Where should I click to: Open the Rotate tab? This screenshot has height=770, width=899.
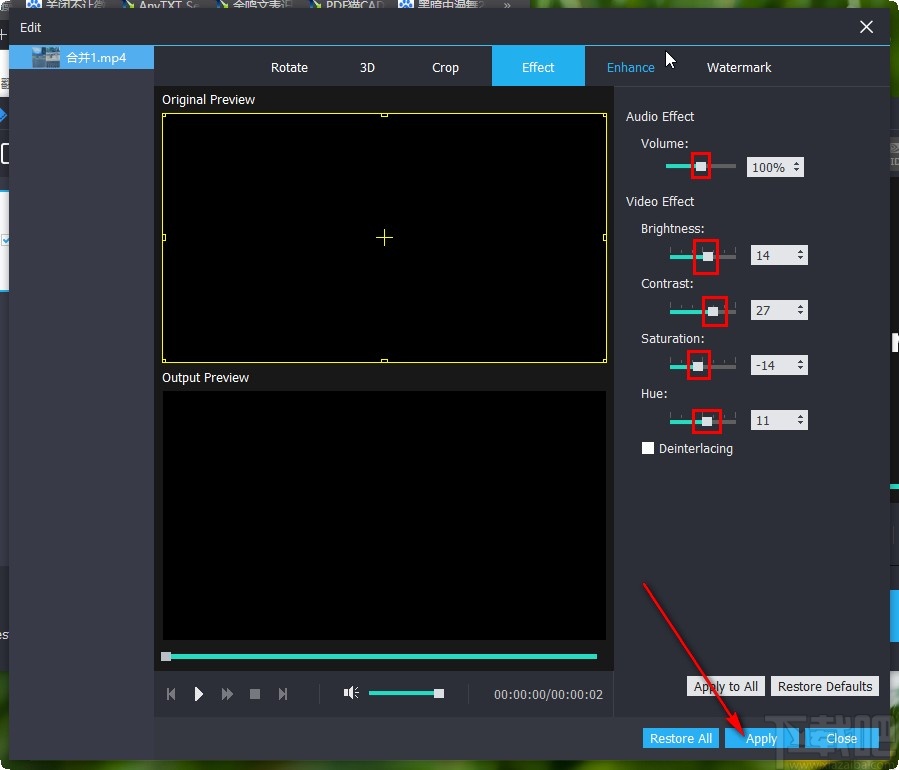pos(289,67)
